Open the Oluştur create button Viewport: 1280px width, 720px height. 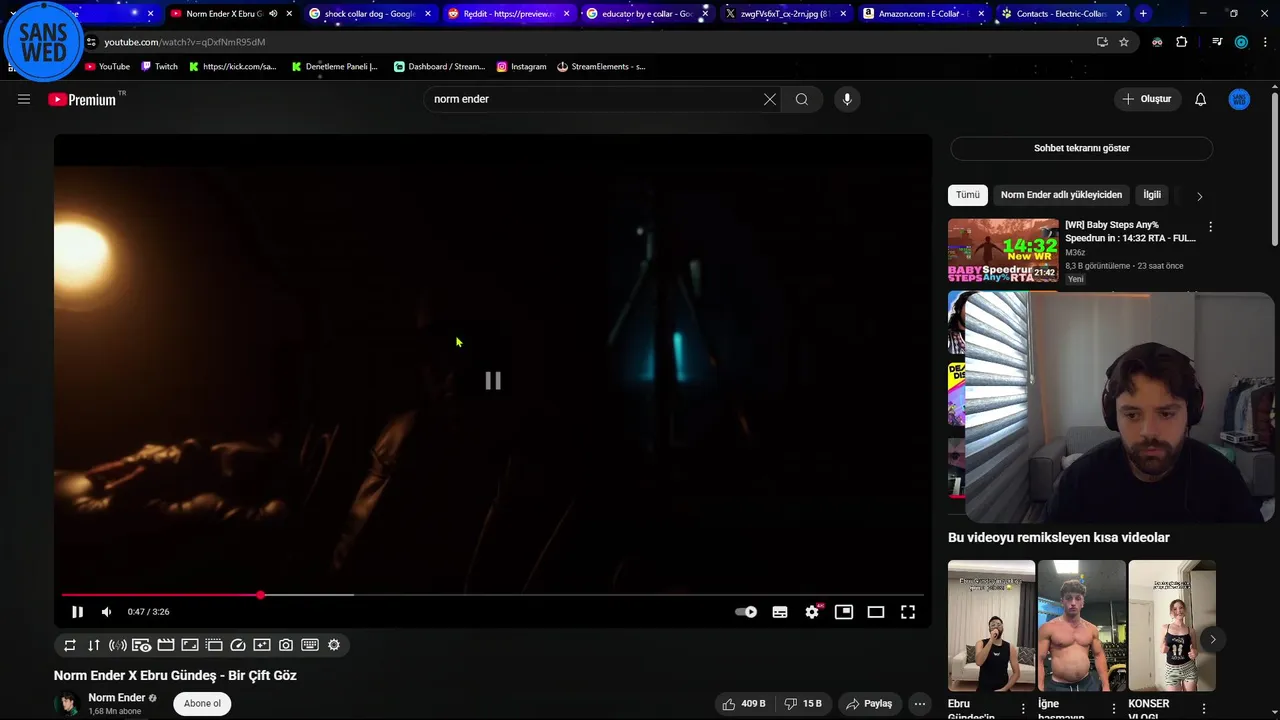click(x=1146, y=99)
